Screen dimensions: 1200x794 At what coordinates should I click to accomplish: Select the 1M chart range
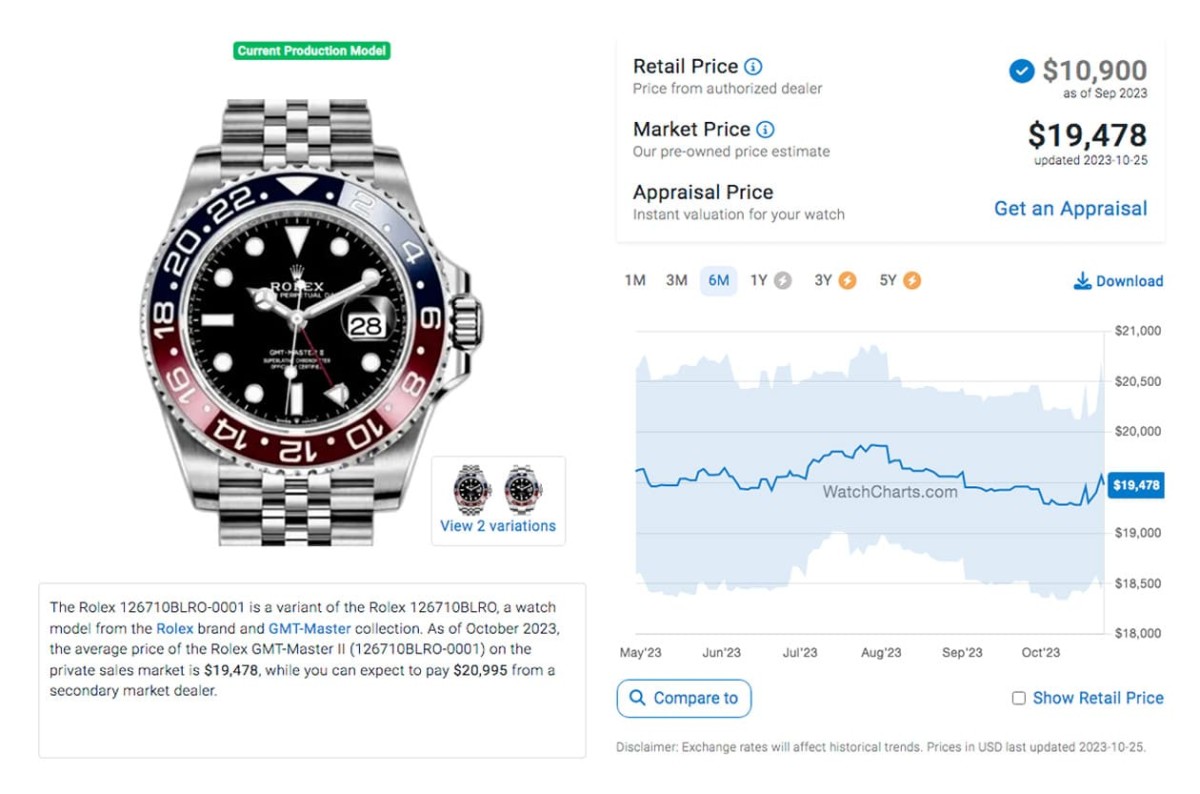tap(635, 281)
